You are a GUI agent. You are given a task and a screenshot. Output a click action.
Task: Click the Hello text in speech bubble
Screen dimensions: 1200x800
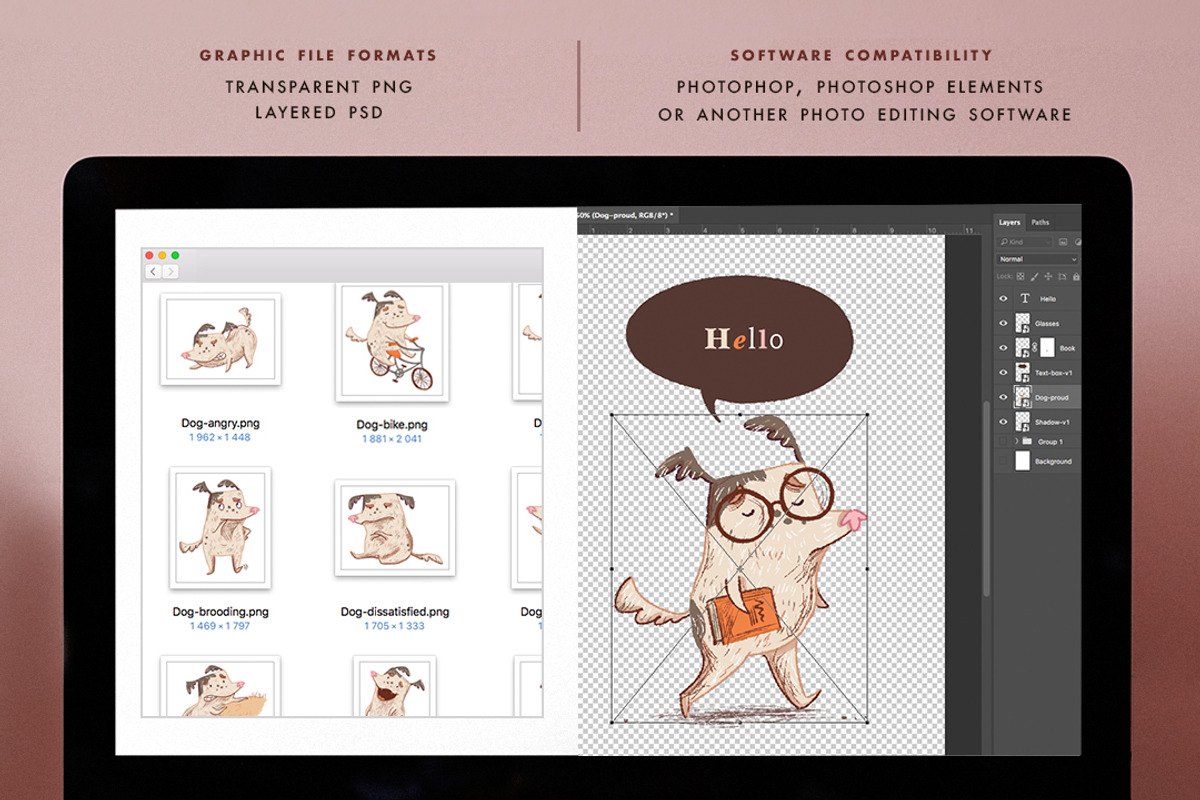[744, 339]
